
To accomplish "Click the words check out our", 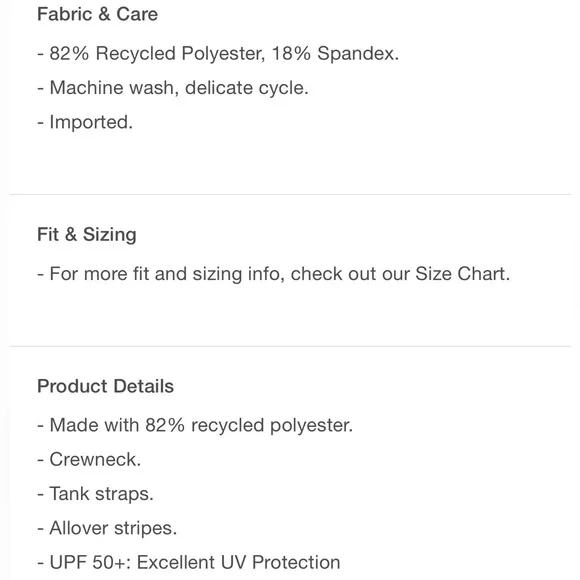I will pos(350,274).
